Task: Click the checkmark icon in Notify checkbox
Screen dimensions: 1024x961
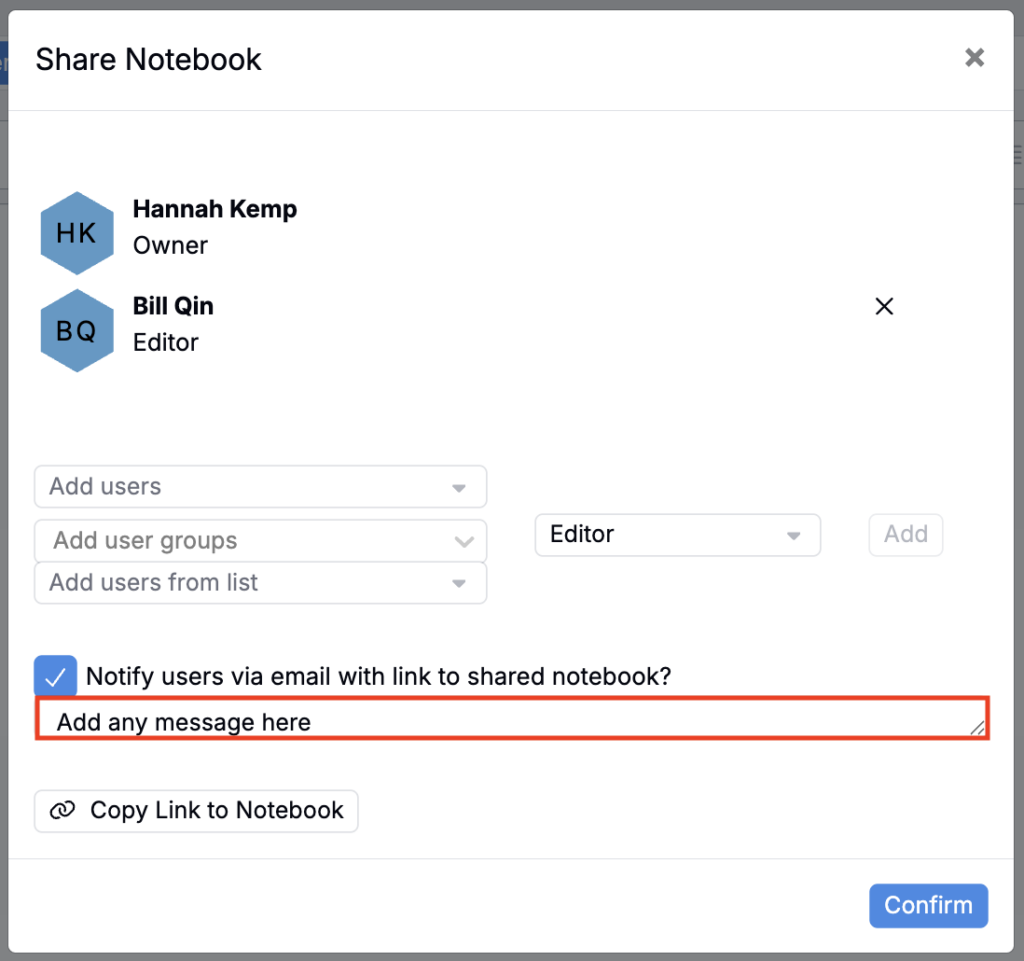Action: [x=56, y=677]
